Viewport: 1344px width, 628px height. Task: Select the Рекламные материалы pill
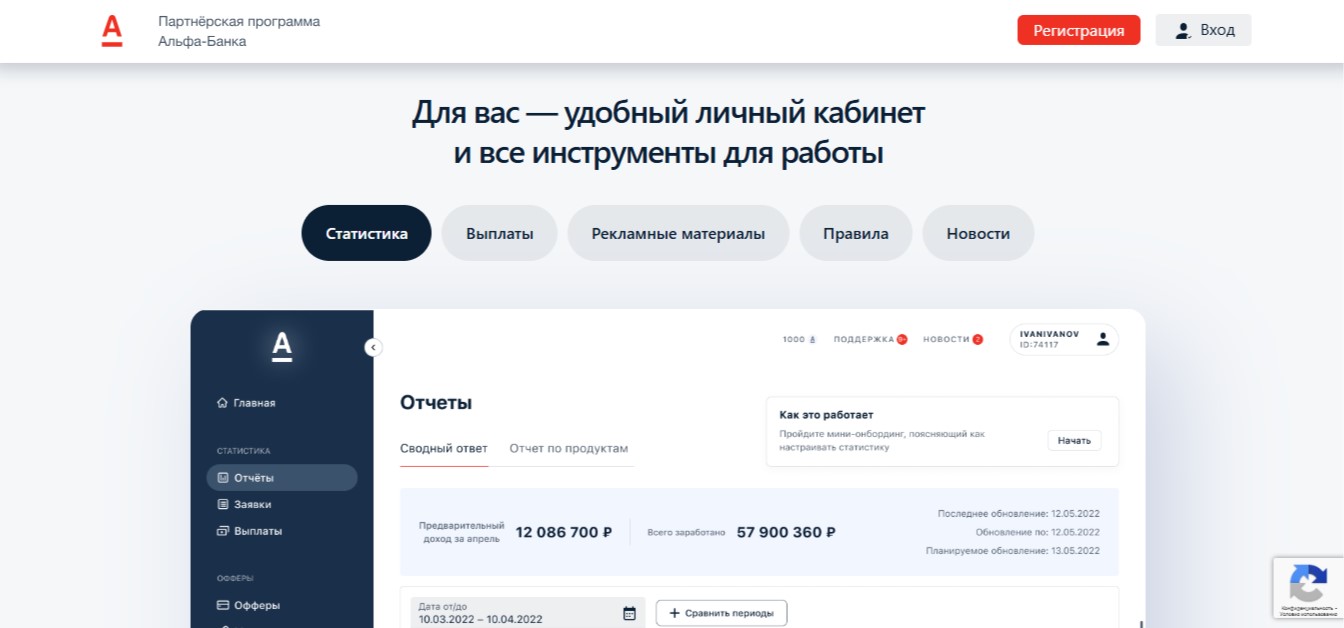click(678, 232)
